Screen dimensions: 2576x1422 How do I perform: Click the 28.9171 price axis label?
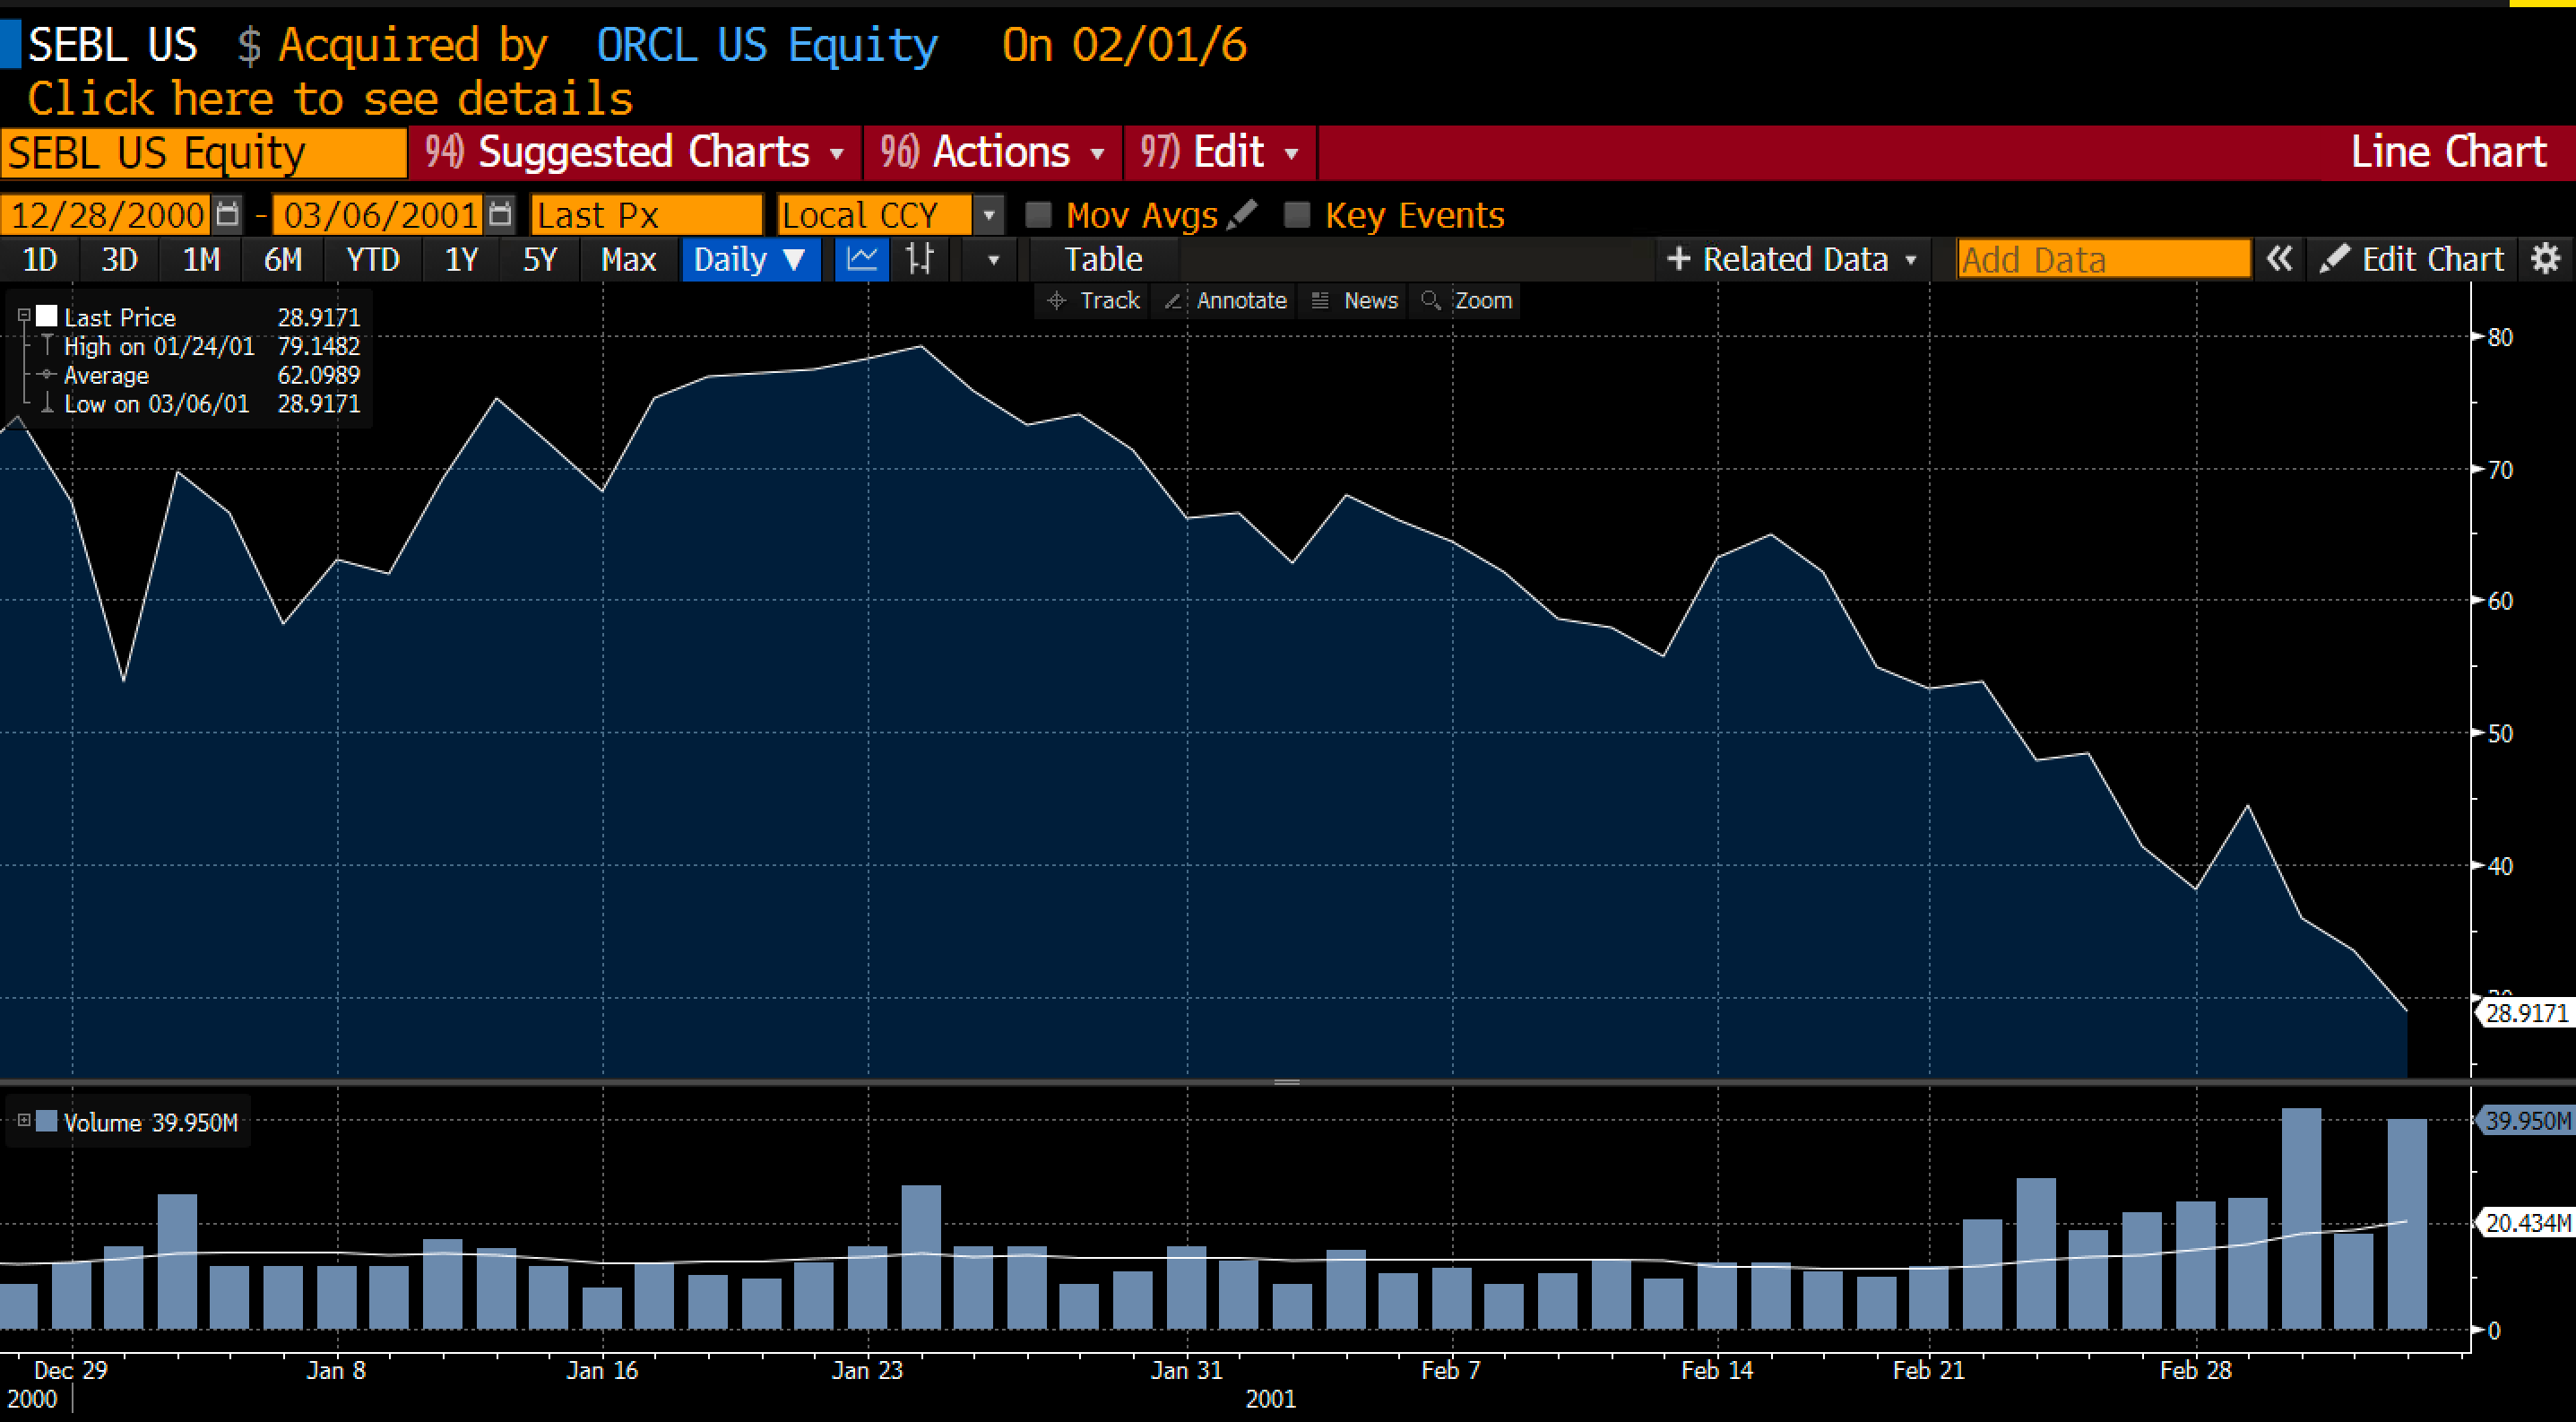tap(2524, 1013)
